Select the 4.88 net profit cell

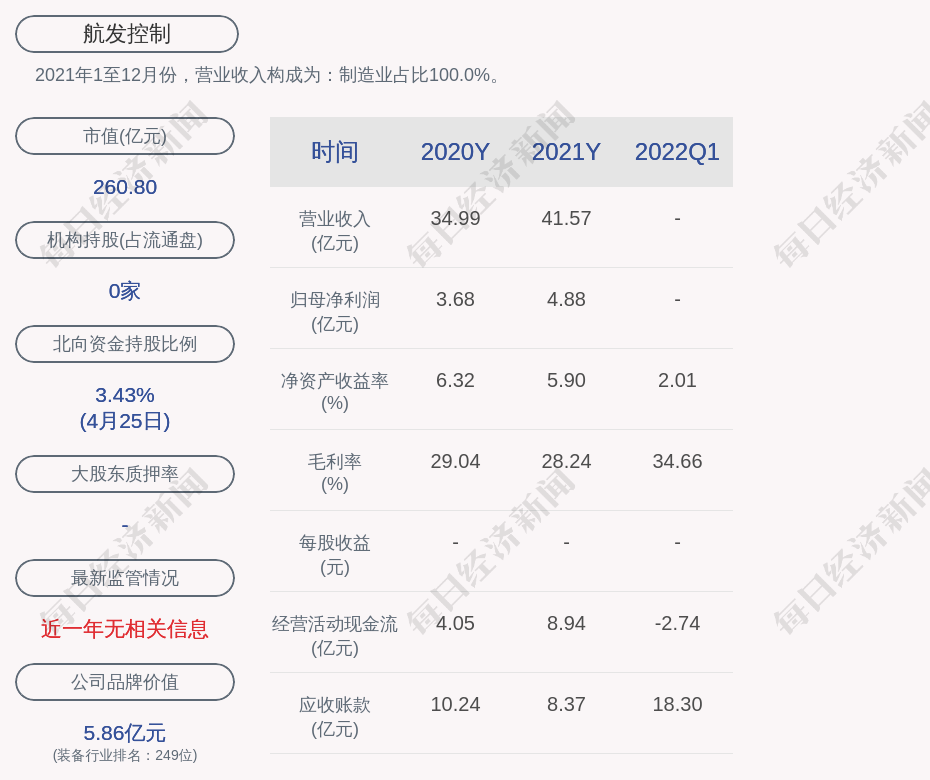(566, 300)
